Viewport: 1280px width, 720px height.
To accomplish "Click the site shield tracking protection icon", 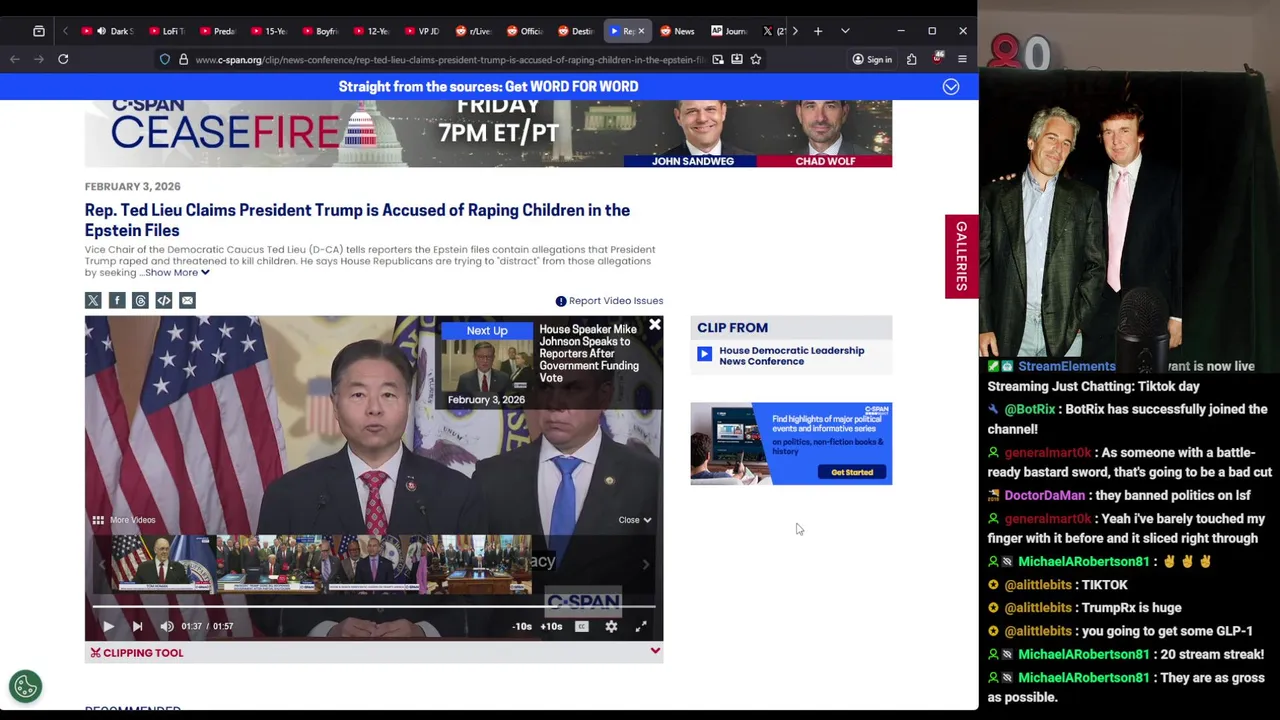I will pyautogui.click(x=165, y=59).
